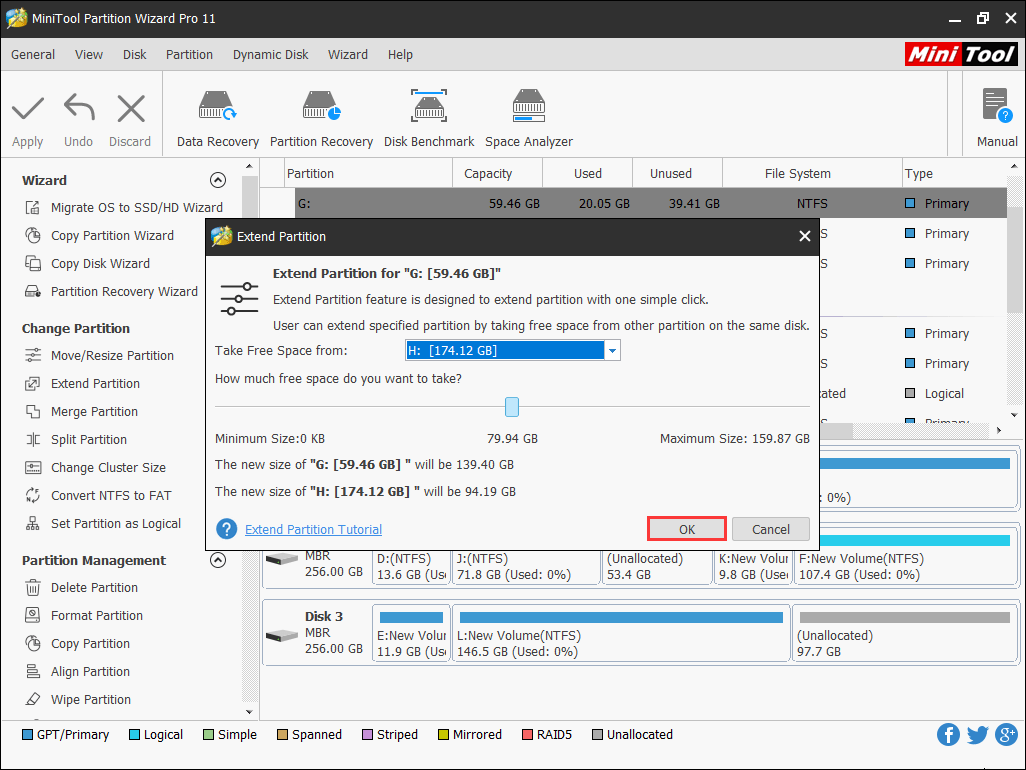Open the Help menu
This screenshot has height=770, width=1026.
pyautogui.click(x=400, y=54)
